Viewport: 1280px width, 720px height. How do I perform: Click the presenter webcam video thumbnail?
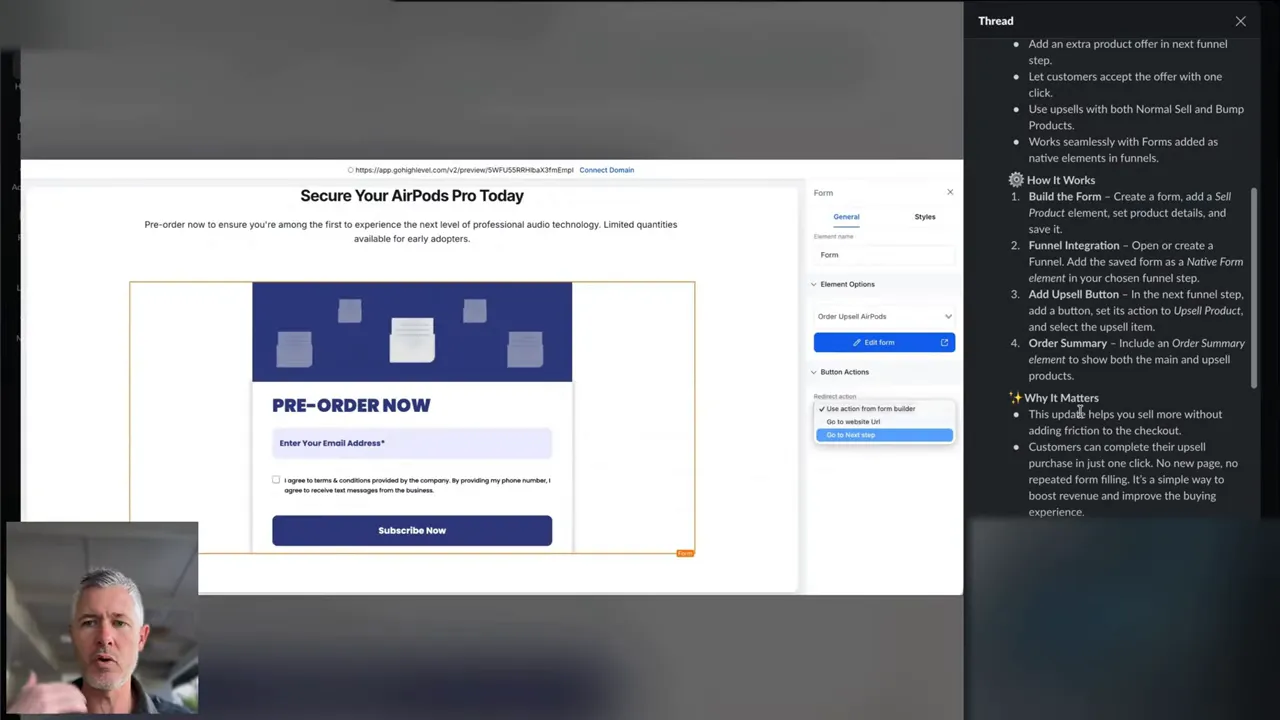tap(102, 620)
